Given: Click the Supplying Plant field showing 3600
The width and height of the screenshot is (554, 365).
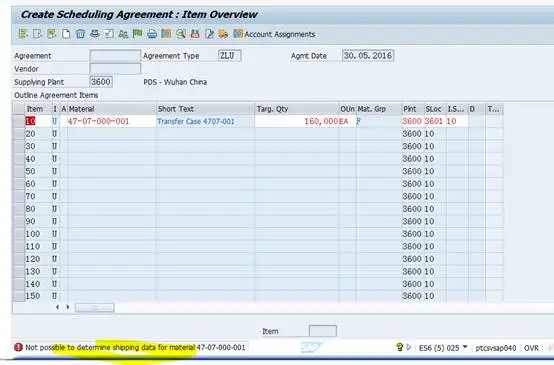Looking at the screenshot, I should point(101,82).
